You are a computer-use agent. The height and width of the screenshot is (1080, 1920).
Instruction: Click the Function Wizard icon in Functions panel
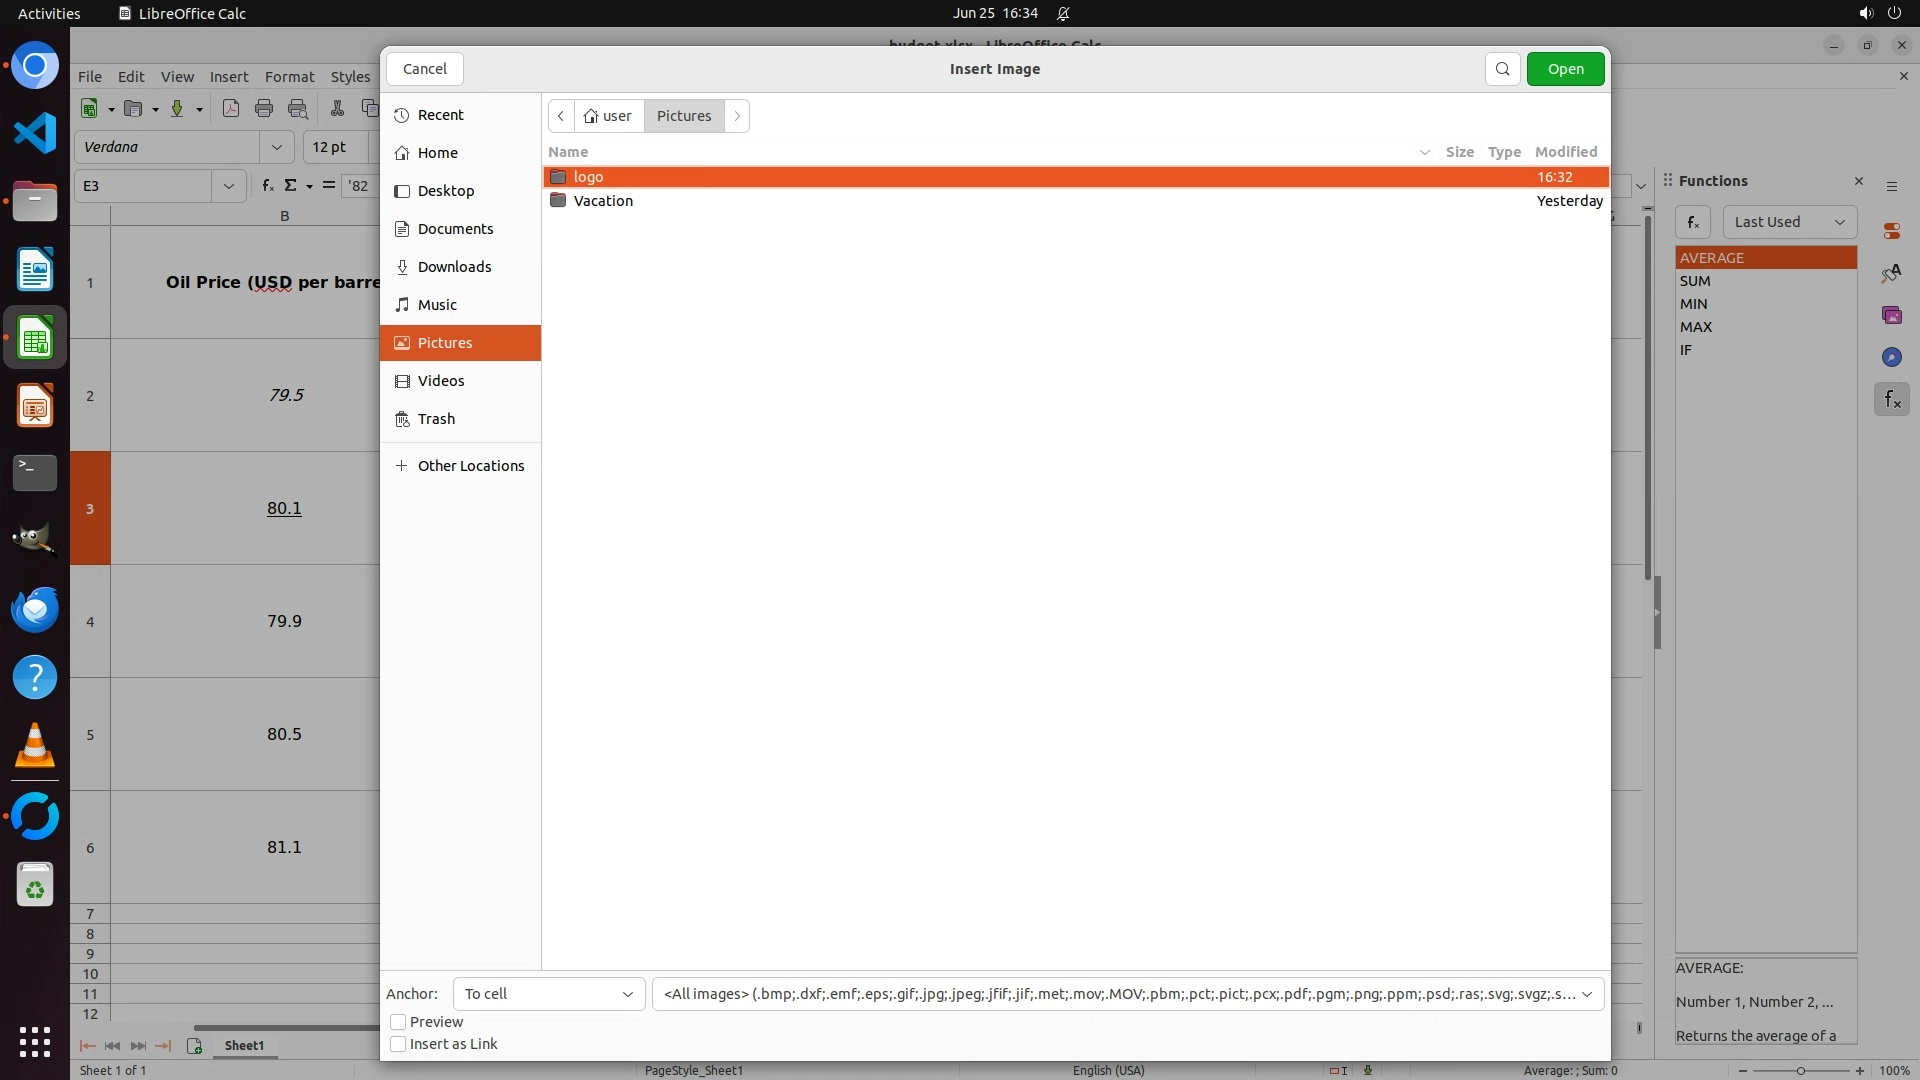(1692, 222)
